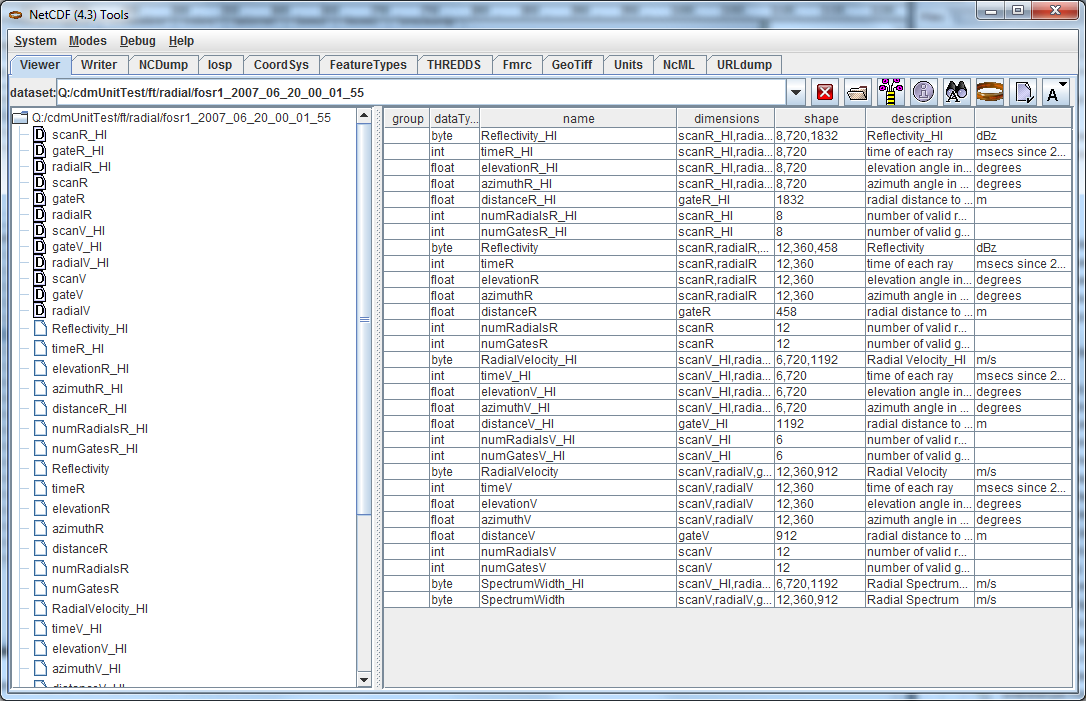Click the purple info icon

click(924, 92)
